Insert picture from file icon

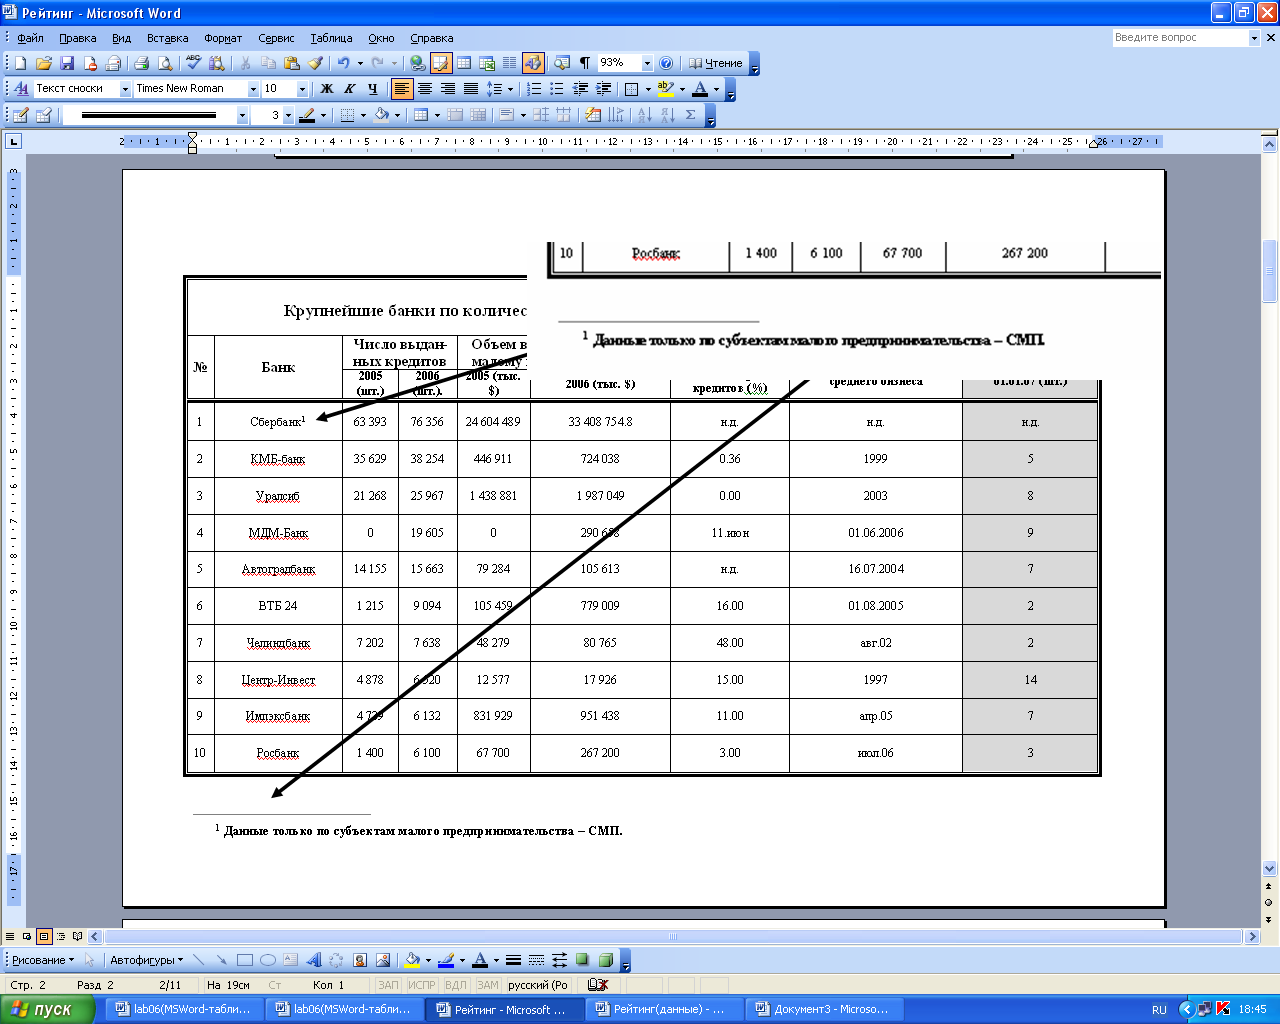pyautogui.click(x=383, y=960)
